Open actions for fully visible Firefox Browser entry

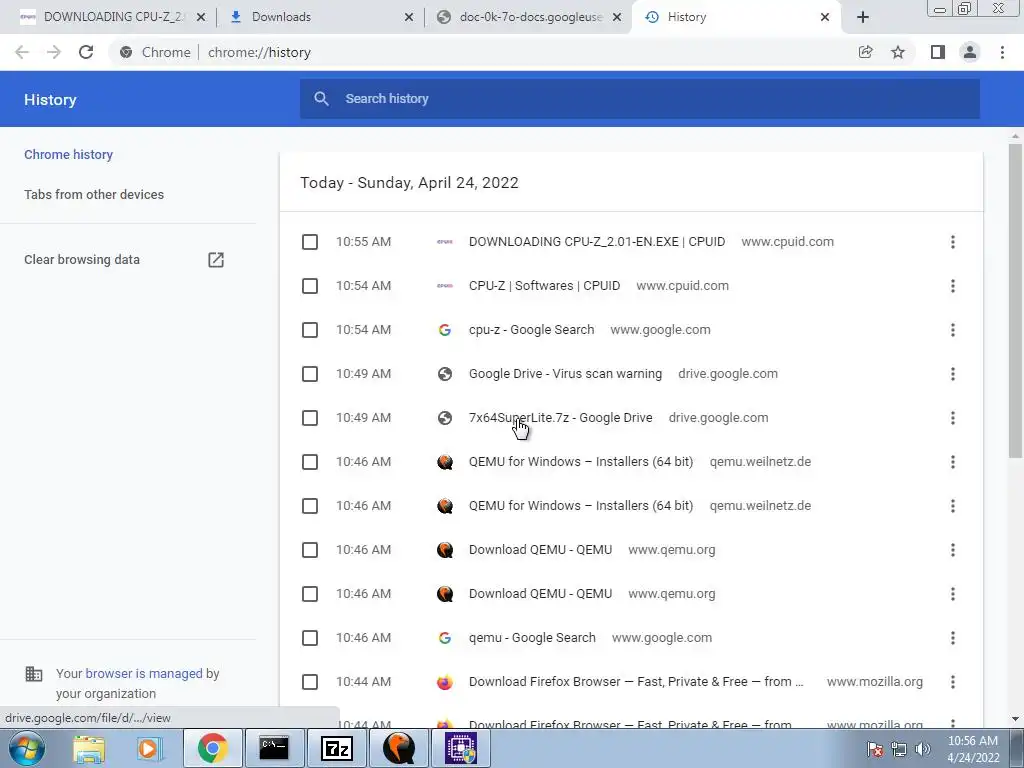pyautogui.click(x=953, y=682)
